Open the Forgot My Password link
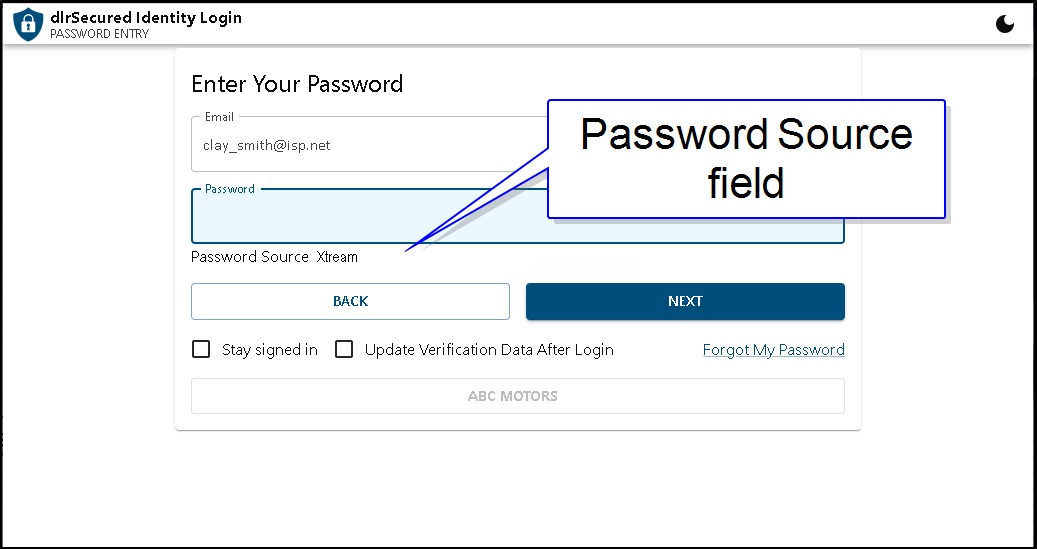This screenshot has height=549, width=1037. 773,350
